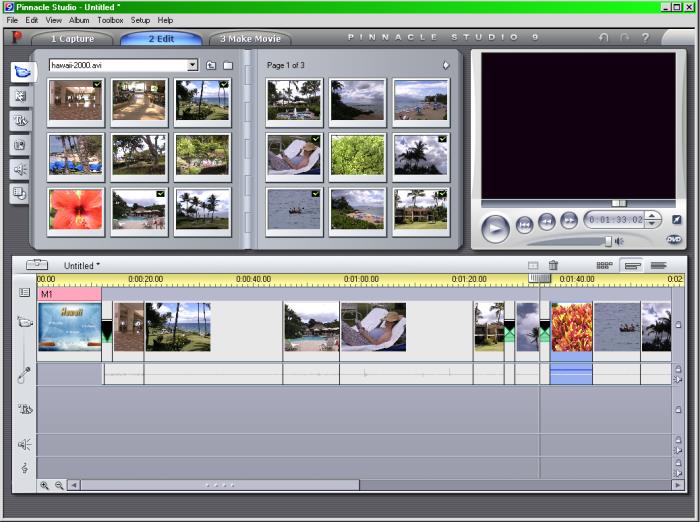Open the Disc Menus album tab
This screenshot has width=700, height=522.
point(21,193)
